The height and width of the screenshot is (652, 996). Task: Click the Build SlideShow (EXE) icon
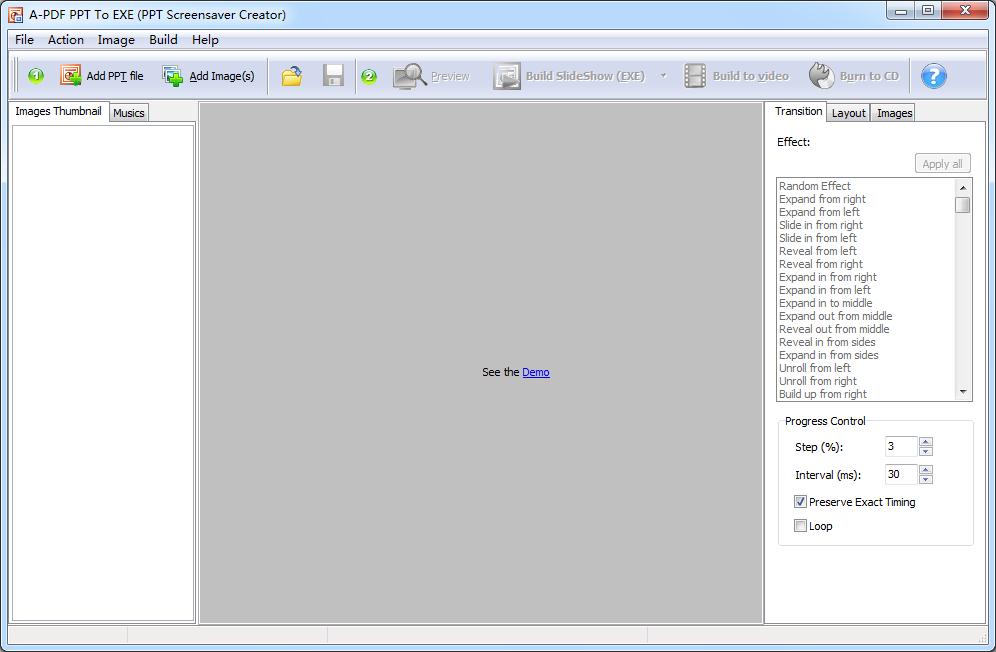pyautogui.click(x=506, y=76)
